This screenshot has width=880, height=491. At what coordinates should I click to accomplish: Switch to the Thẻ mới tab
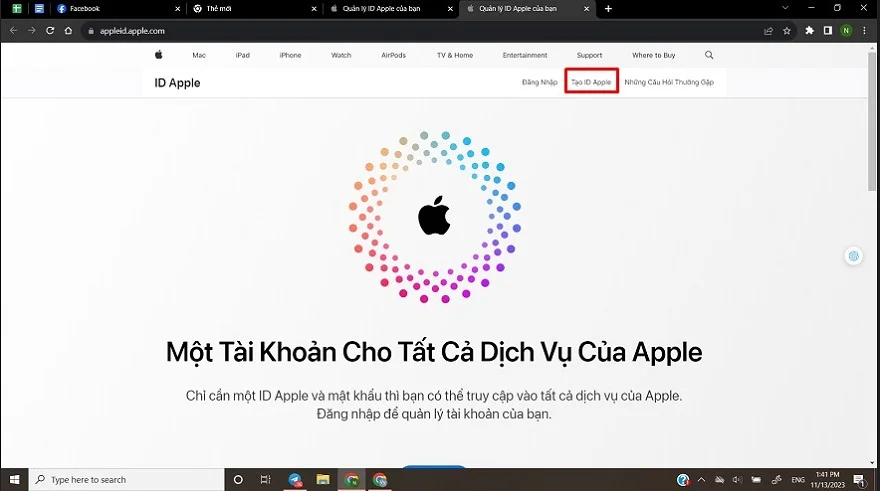pos(254,8)
